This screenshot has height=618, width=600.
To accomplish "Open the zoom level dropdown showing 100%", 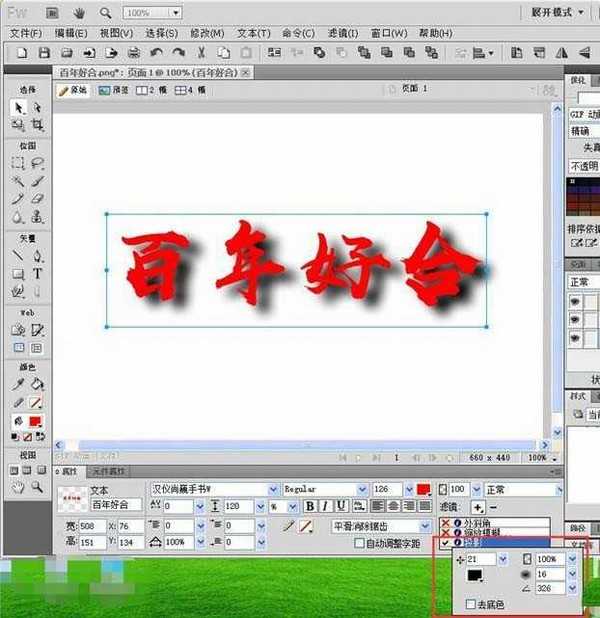I will (x=176, y=13).
